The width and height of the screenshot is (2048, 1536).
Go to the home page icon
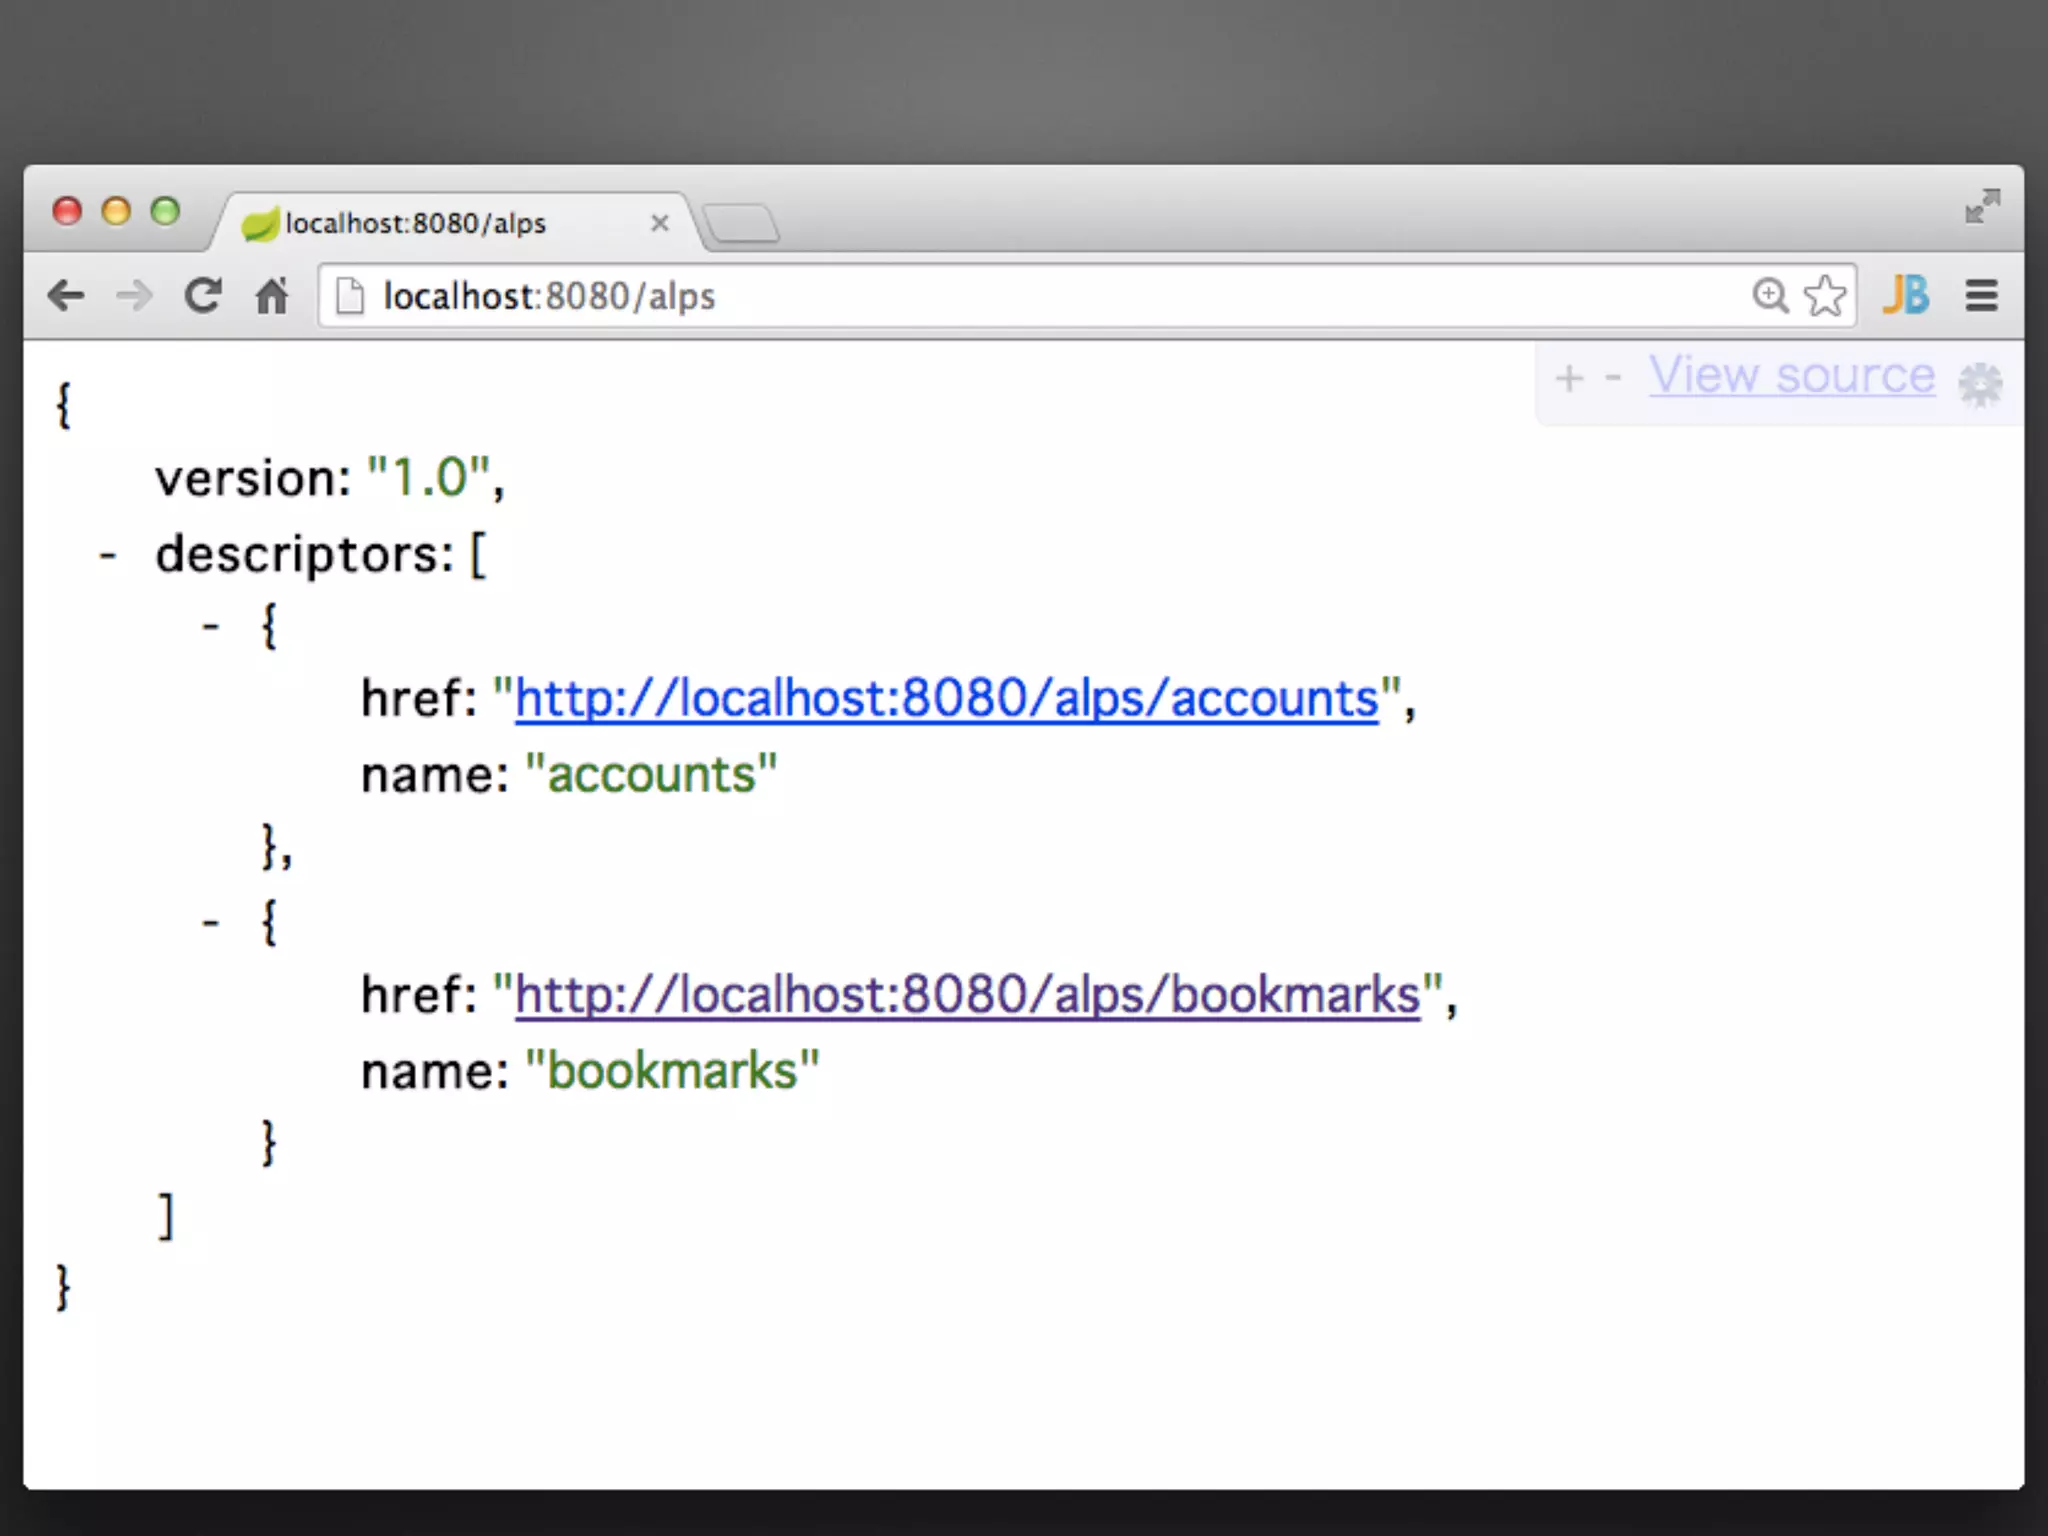(271, 296)
